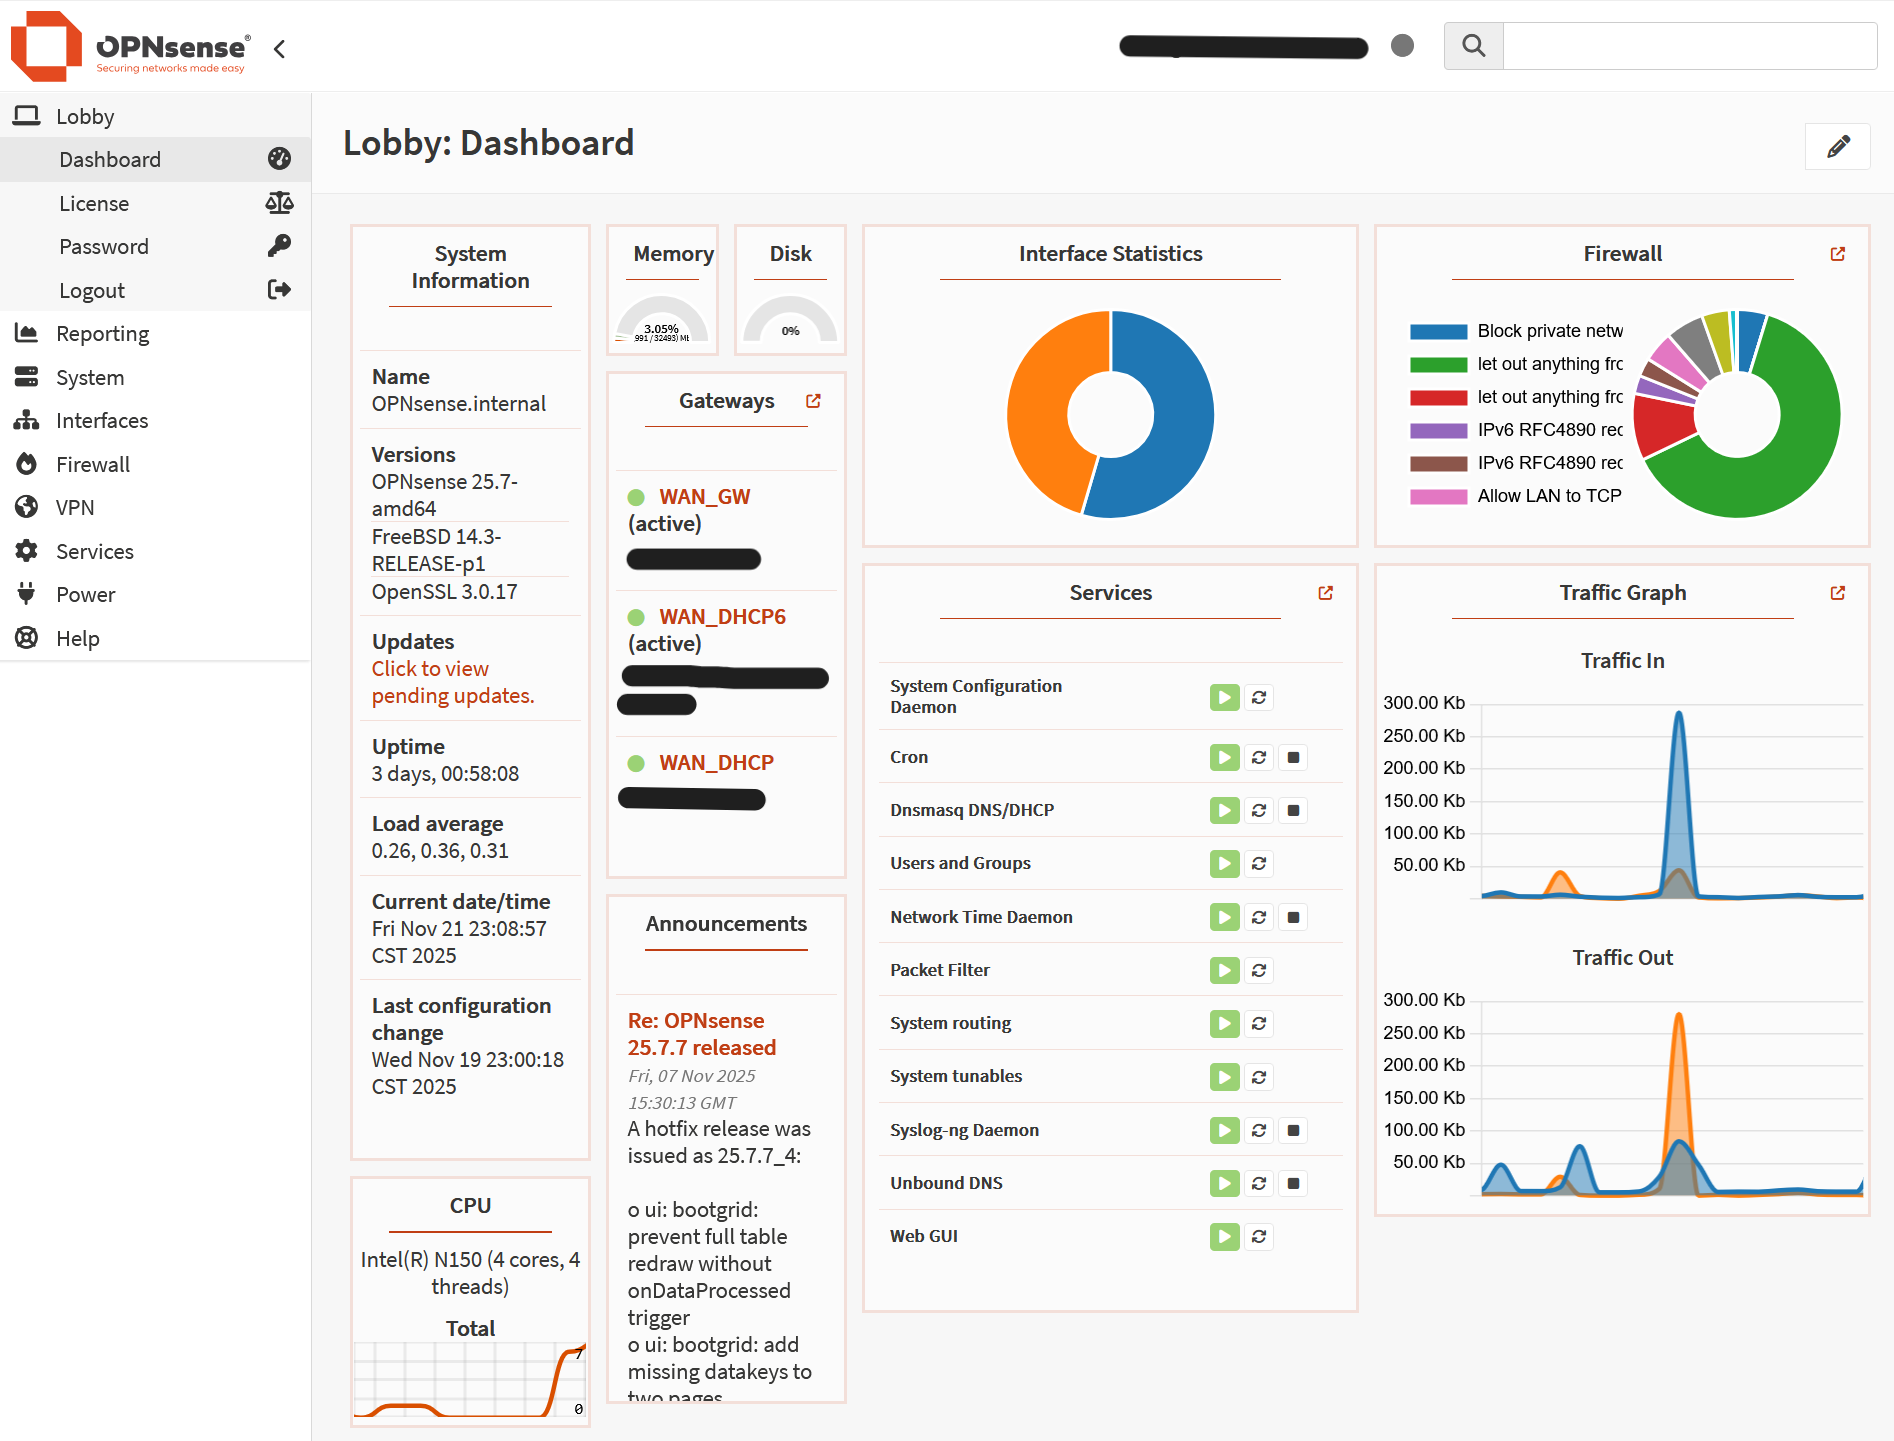
Task: Select the Password menu item
Action: click(104, 247)
